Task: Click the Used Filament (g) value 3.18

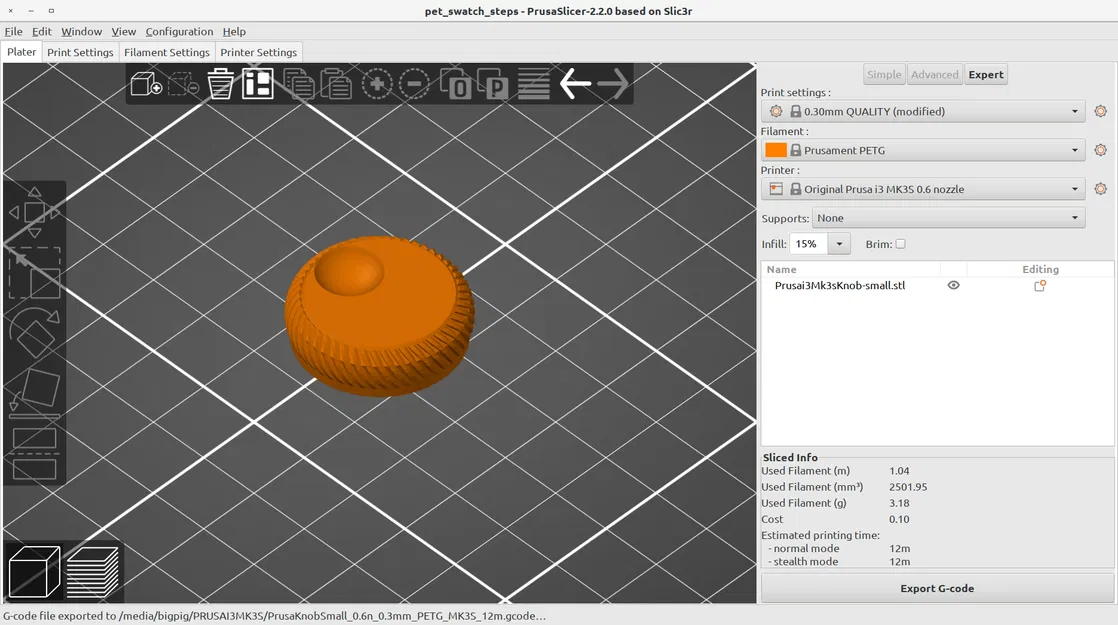Action: (x=899, y=503)
